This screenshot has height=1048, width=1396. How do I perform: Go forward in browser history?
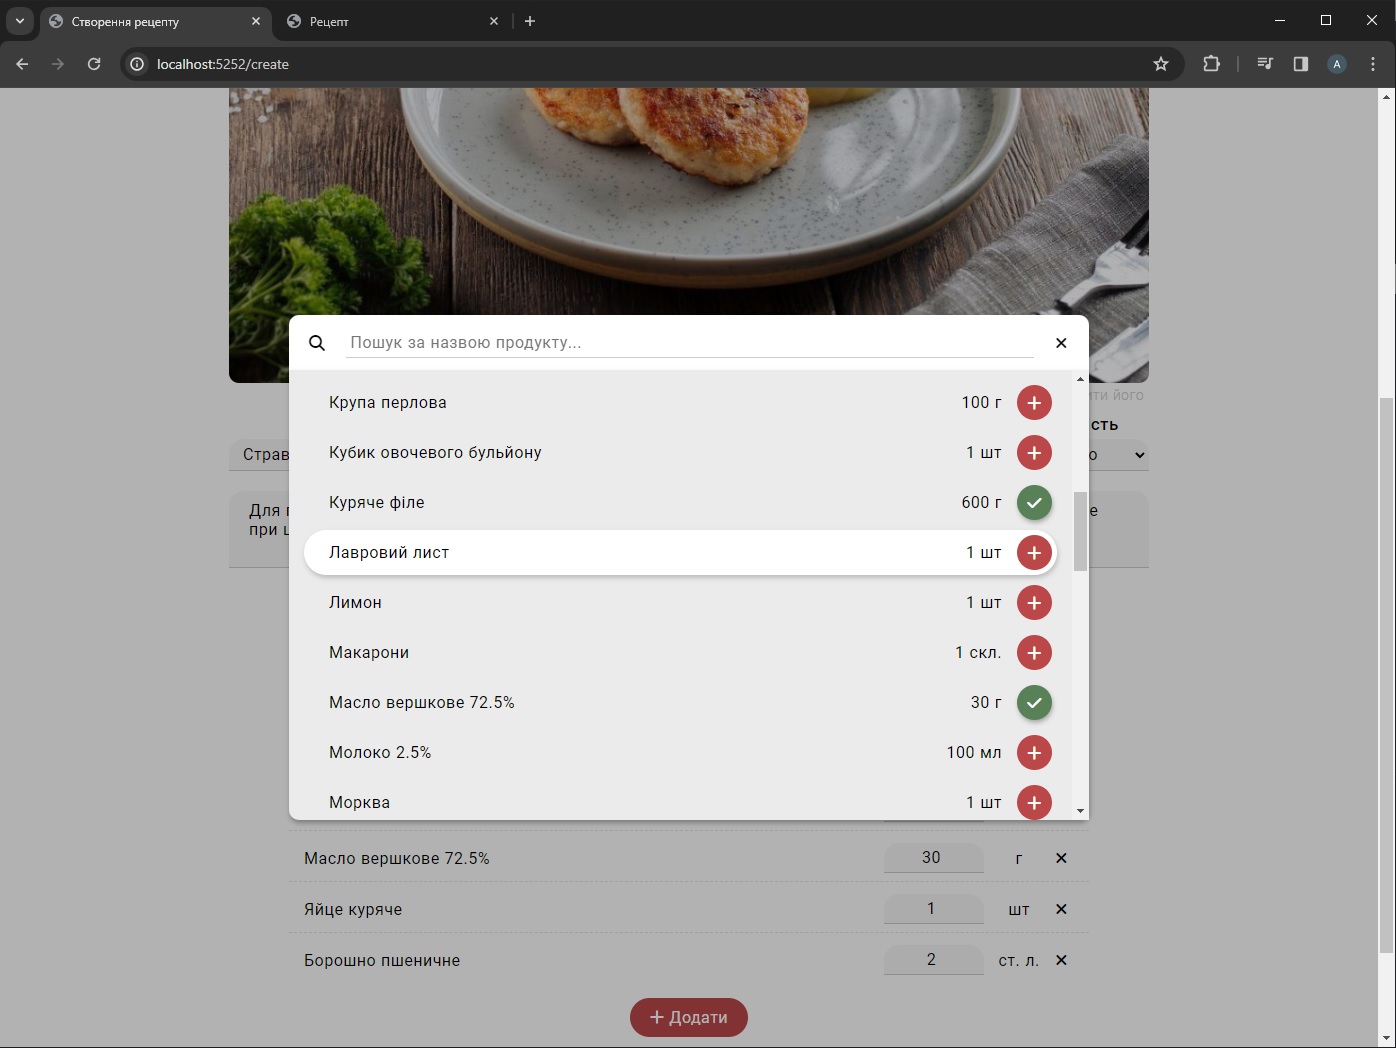[x=58, y=64]
